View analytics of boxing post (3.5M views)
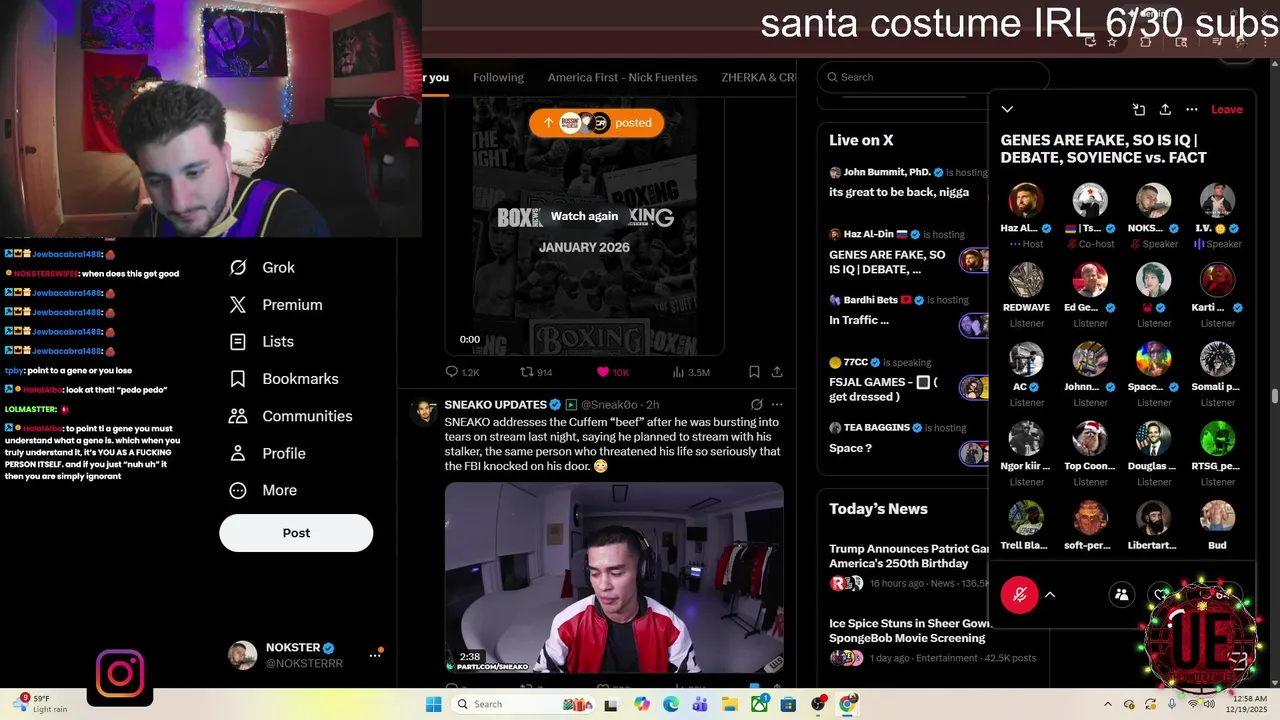Image resolution: width=1280 pixels, height=720 pixels. point(691,372)
